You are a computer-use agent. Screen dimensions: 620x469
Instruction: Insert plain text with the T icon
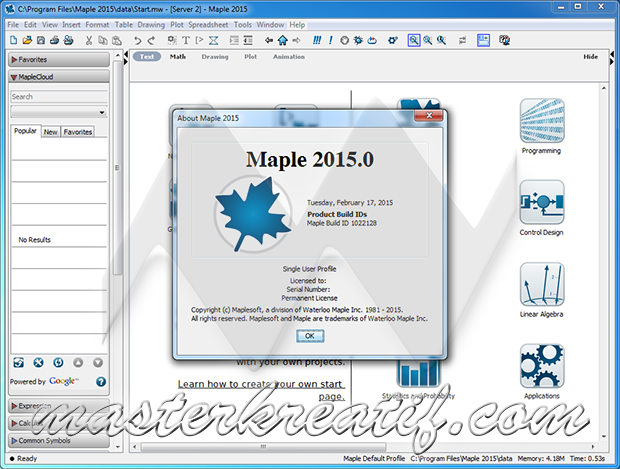click(x=185, y=40)
